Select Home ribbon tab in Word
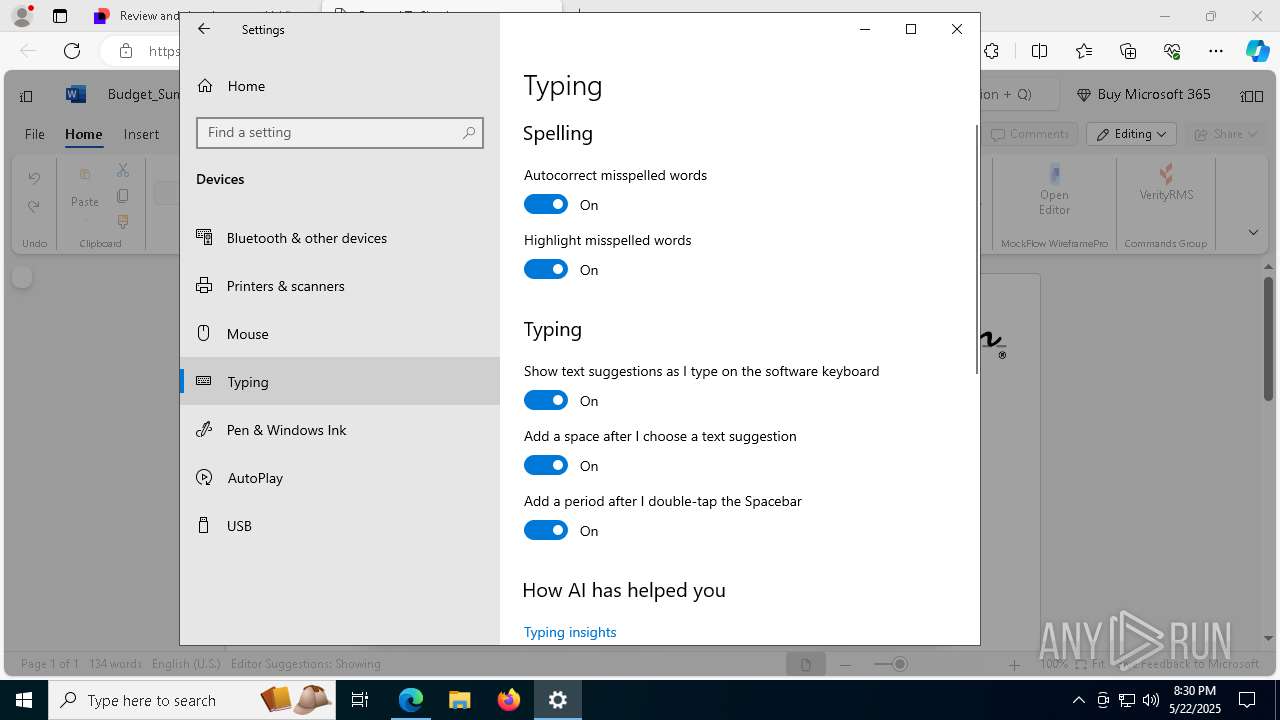The height and width of the screenshot is (720, 1280). click(84, 134)
